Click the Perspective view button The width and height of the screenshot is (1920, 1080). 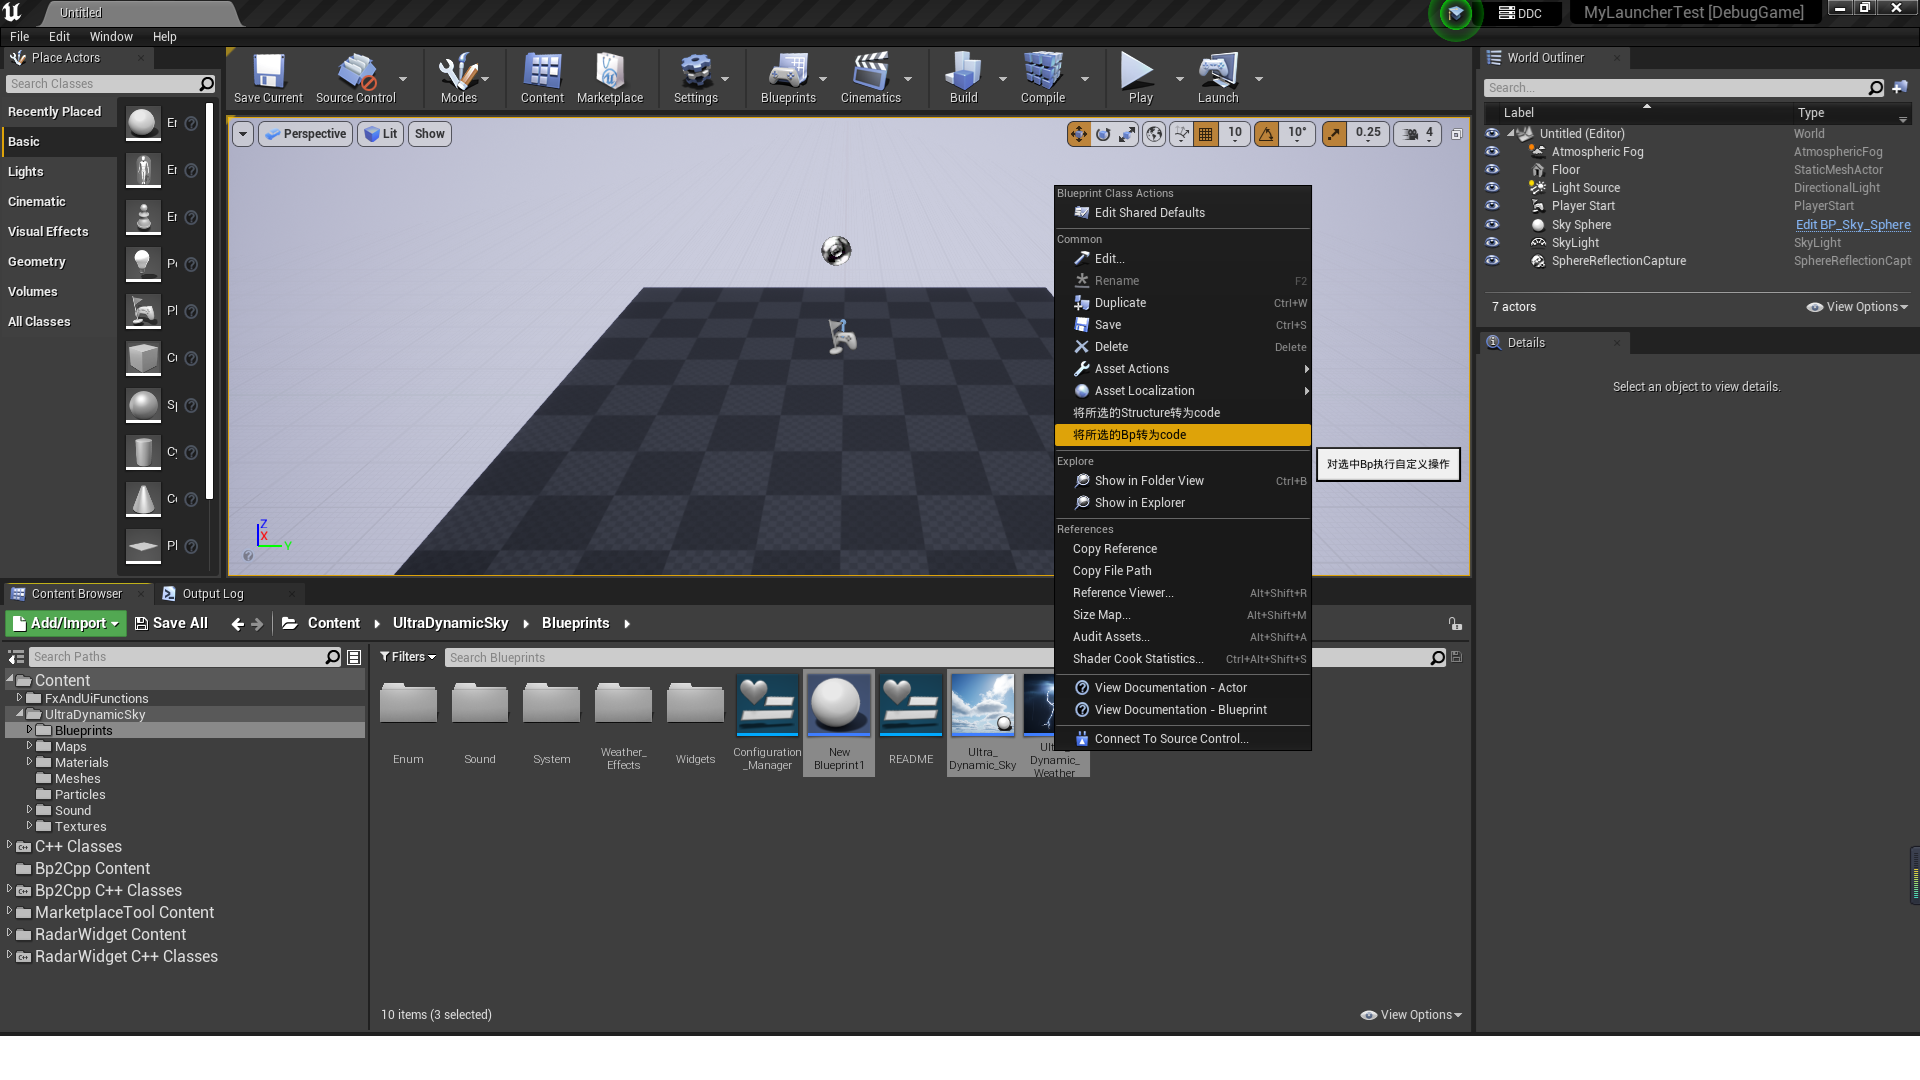point(305,134)
